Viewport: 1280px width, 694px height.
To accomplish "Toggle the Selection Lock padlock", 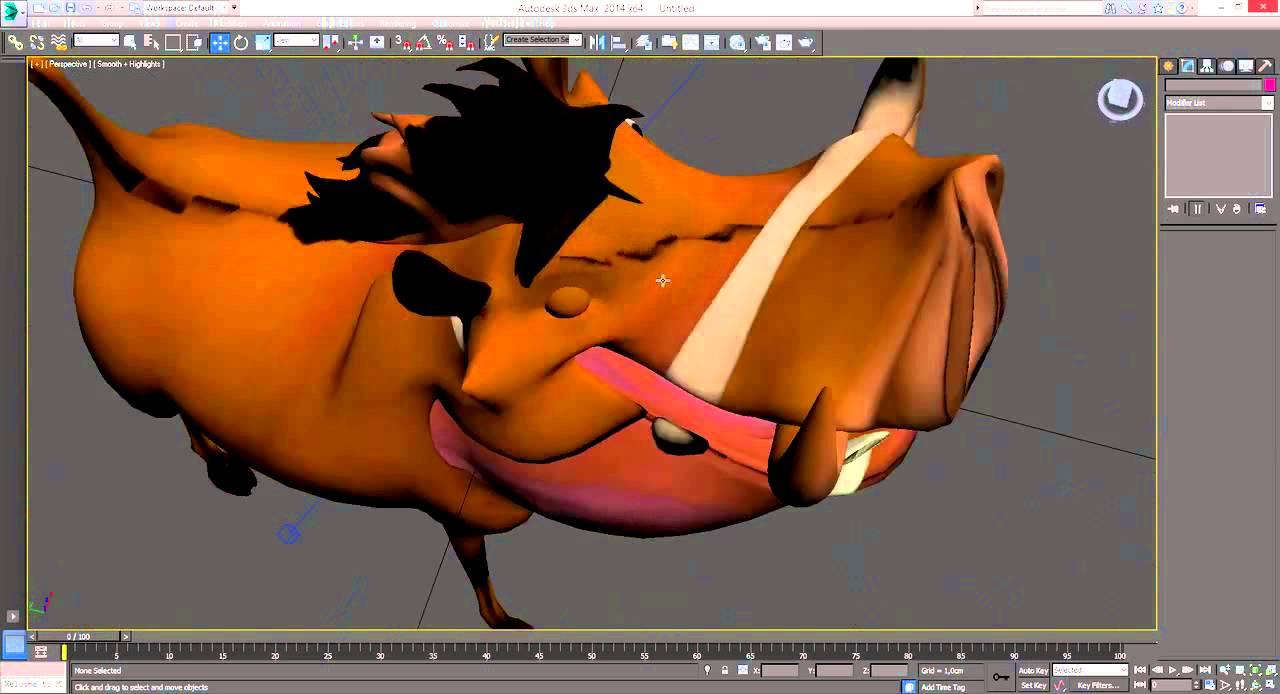I will coord(725,670).
